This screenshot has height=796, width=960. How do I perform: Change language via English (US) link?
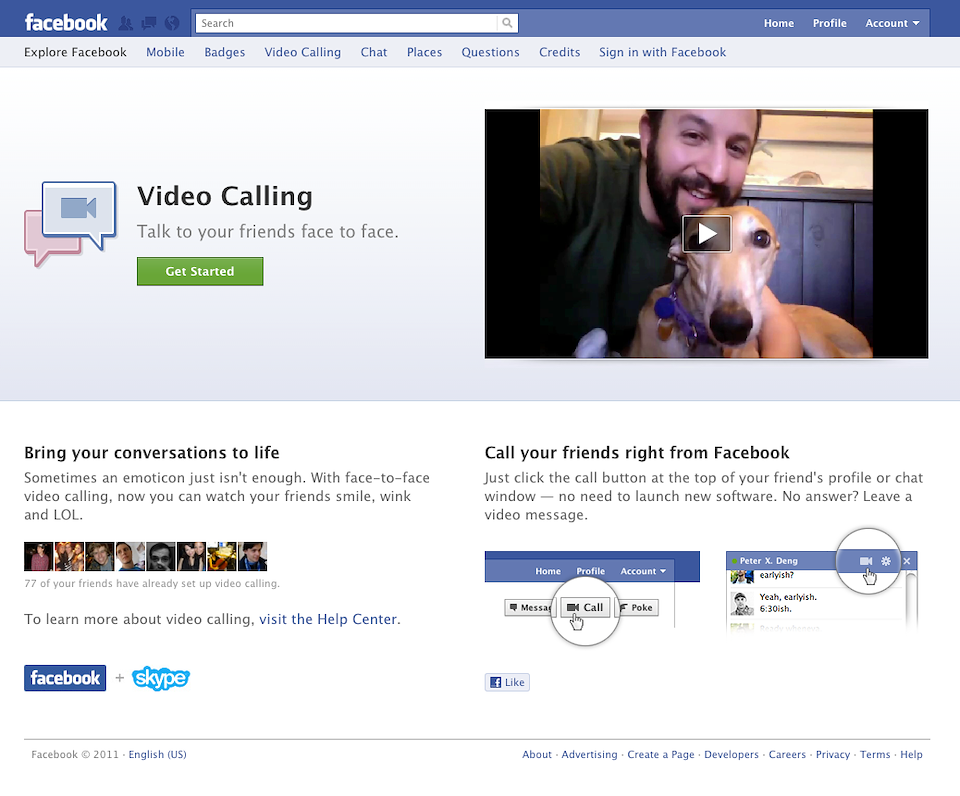(x=157, y=754)
